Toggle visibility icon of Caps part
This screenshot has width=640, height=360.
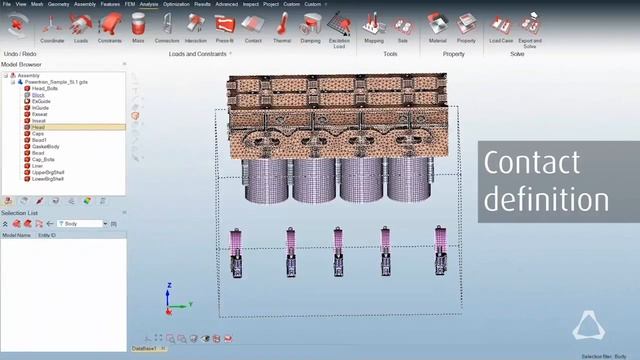27,133
